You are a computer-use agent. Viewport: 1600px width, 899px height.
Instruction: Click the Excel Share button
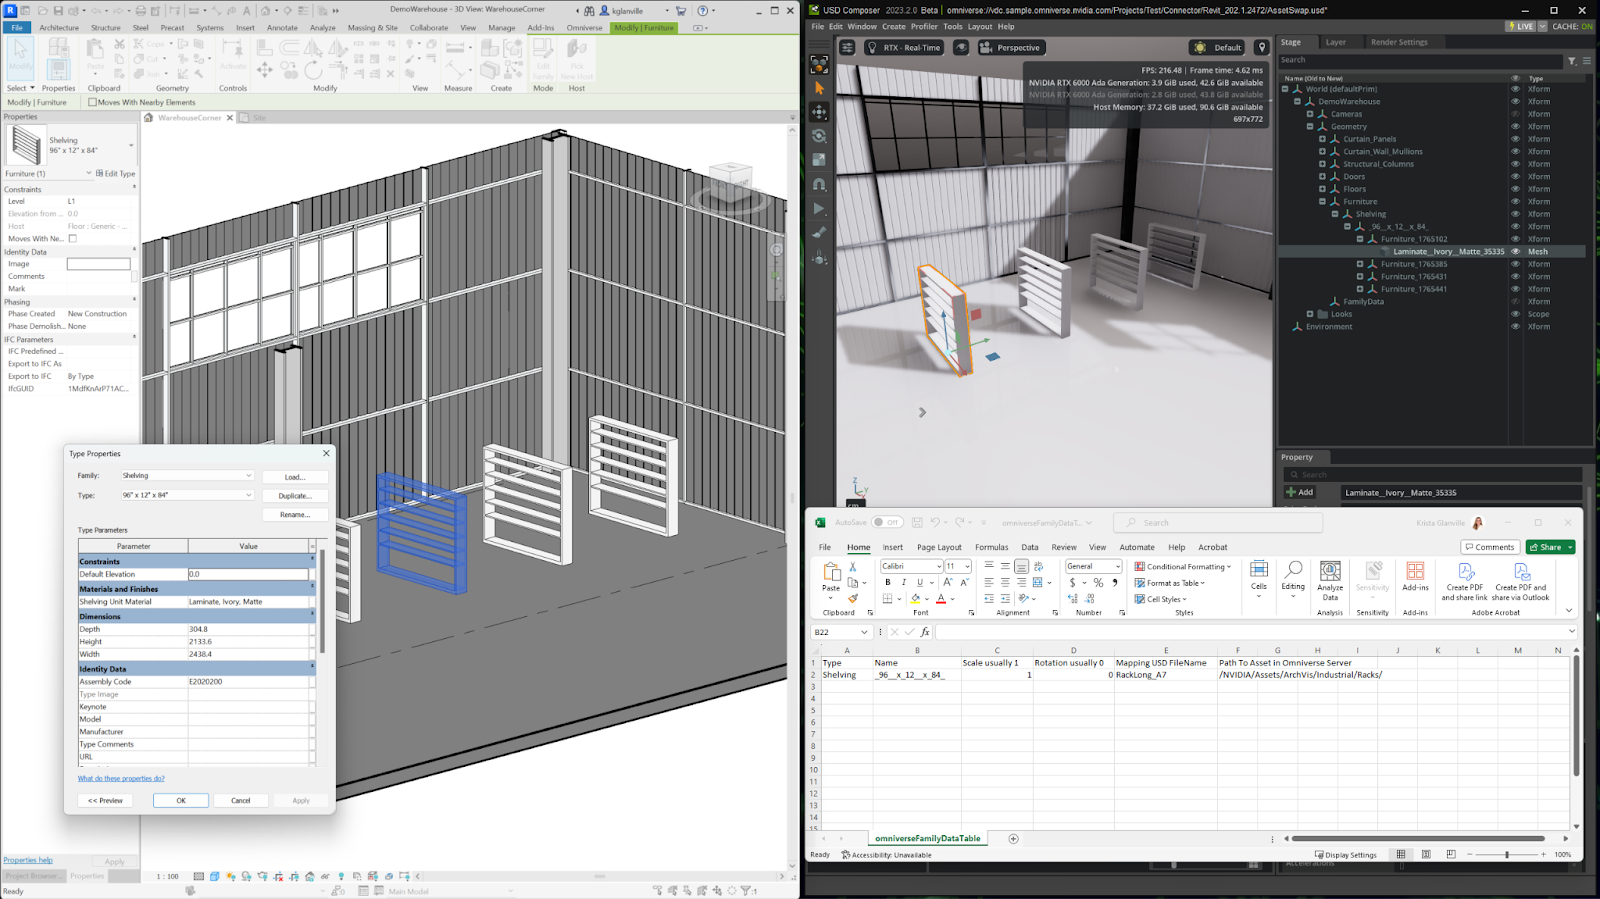[1550, 547]
